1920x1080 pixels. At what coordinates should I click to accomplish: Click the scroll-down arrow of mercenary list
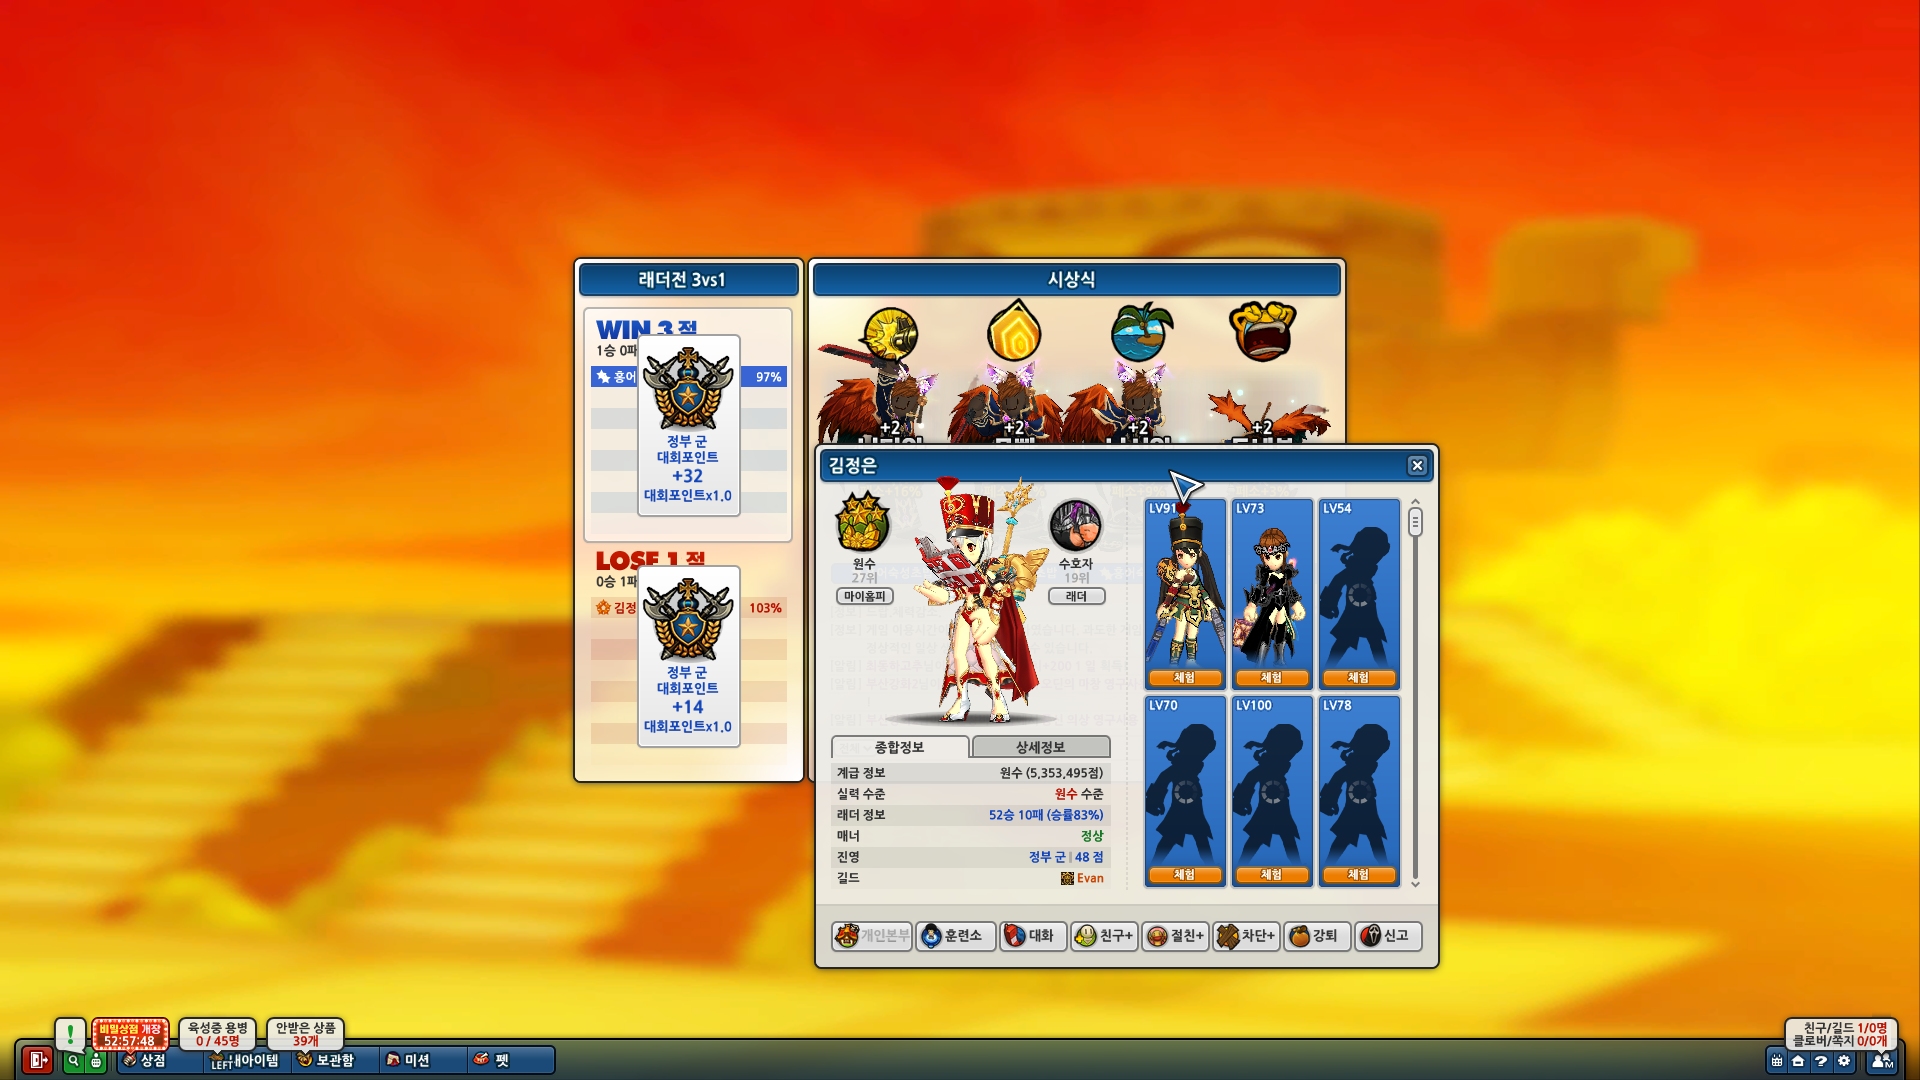(x=1415, y=884)
